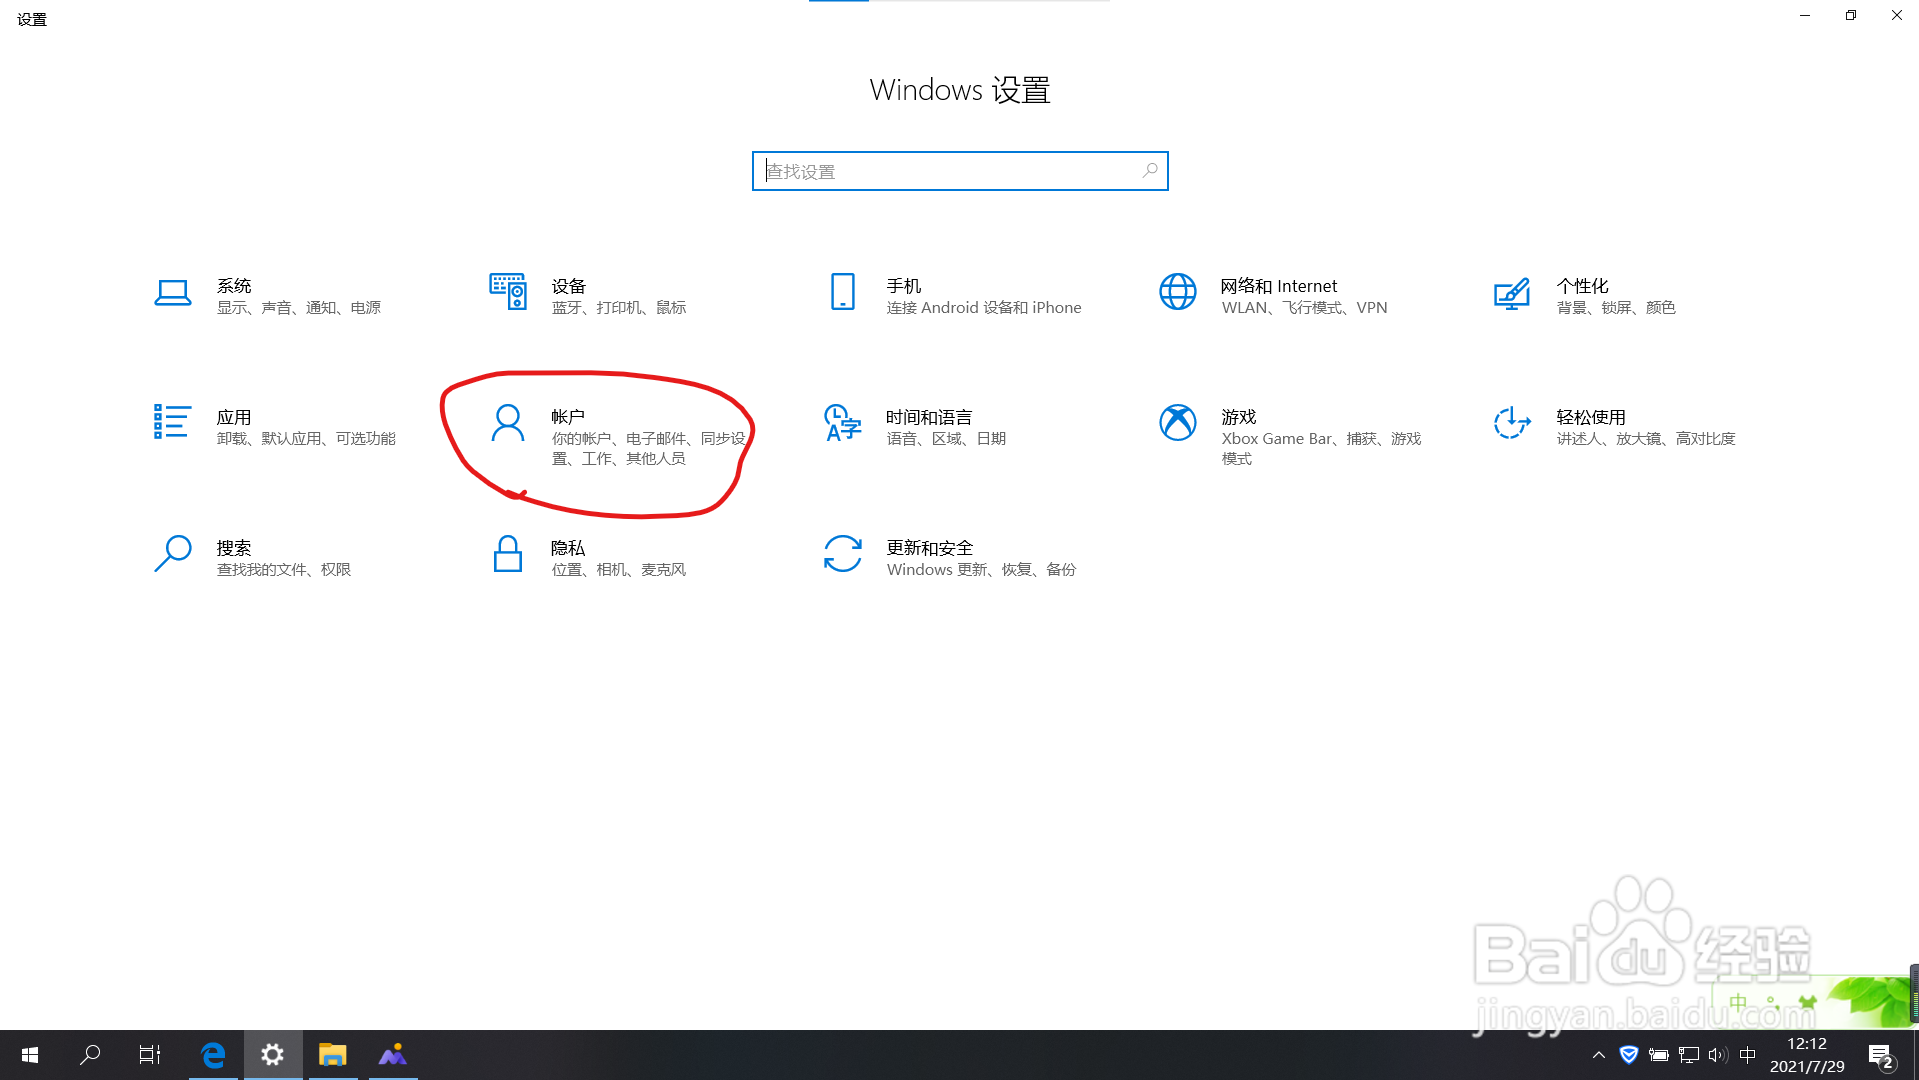Click the 语音、区域、日期 description

[946, 439]
